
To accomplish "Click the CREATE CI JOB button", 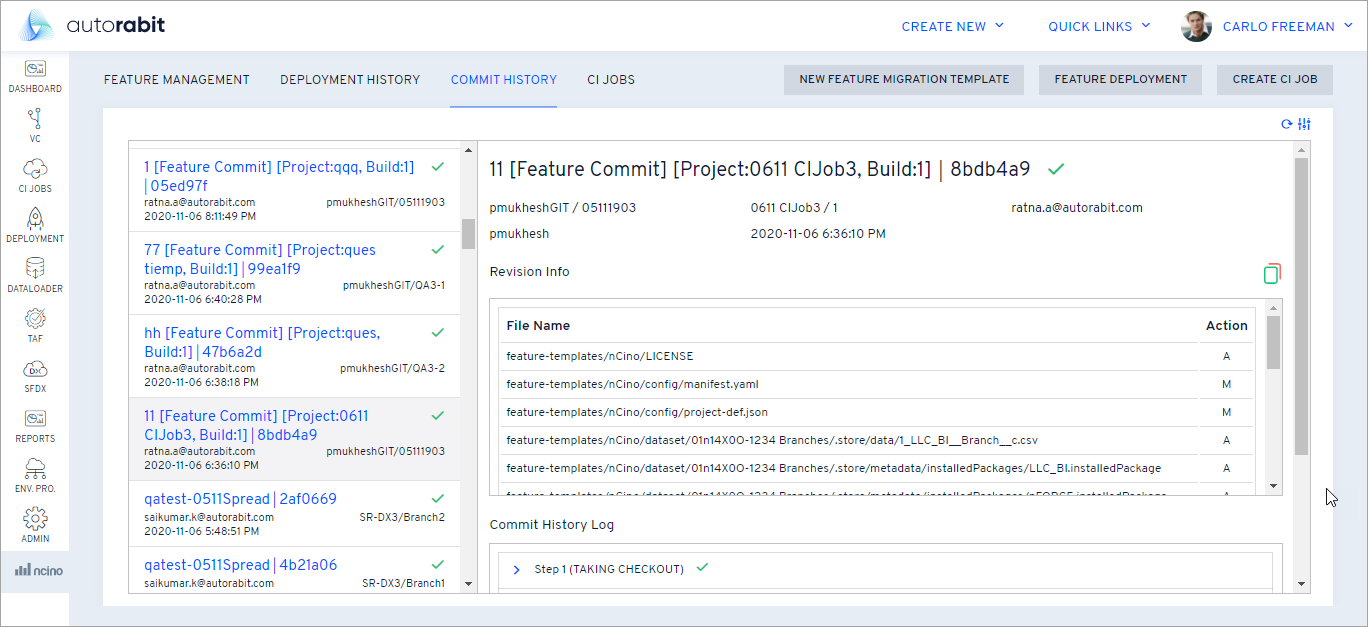I will point(1274,79).
